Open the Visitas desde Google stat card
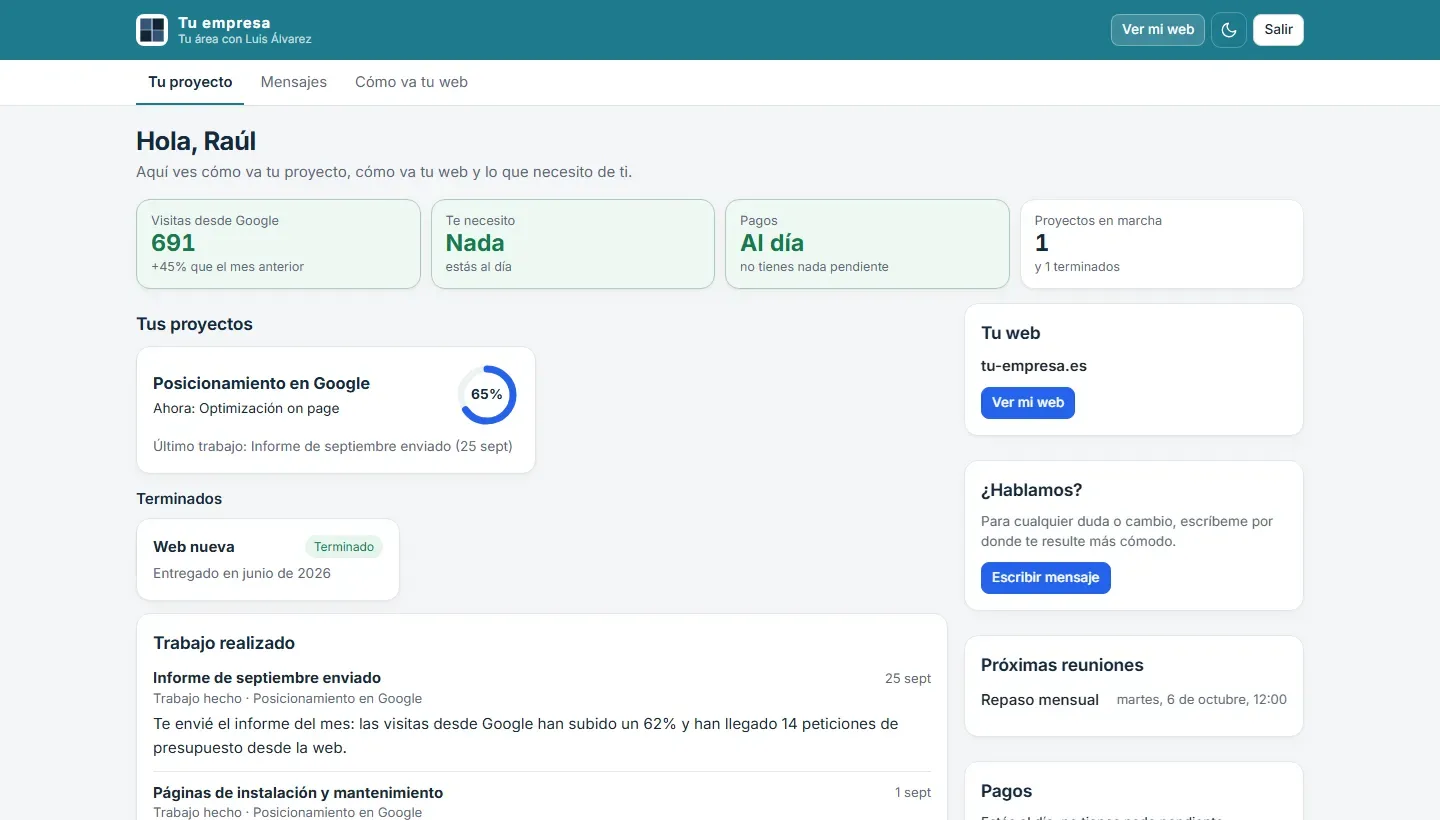This screenshot has height=820, width=1440. [278, 244]
